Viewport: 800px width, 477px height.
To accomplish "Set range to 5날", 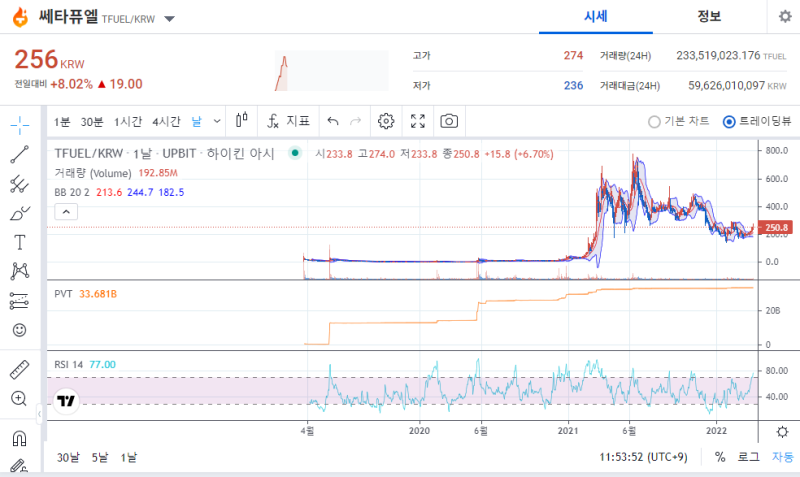I will click(100, 458).
